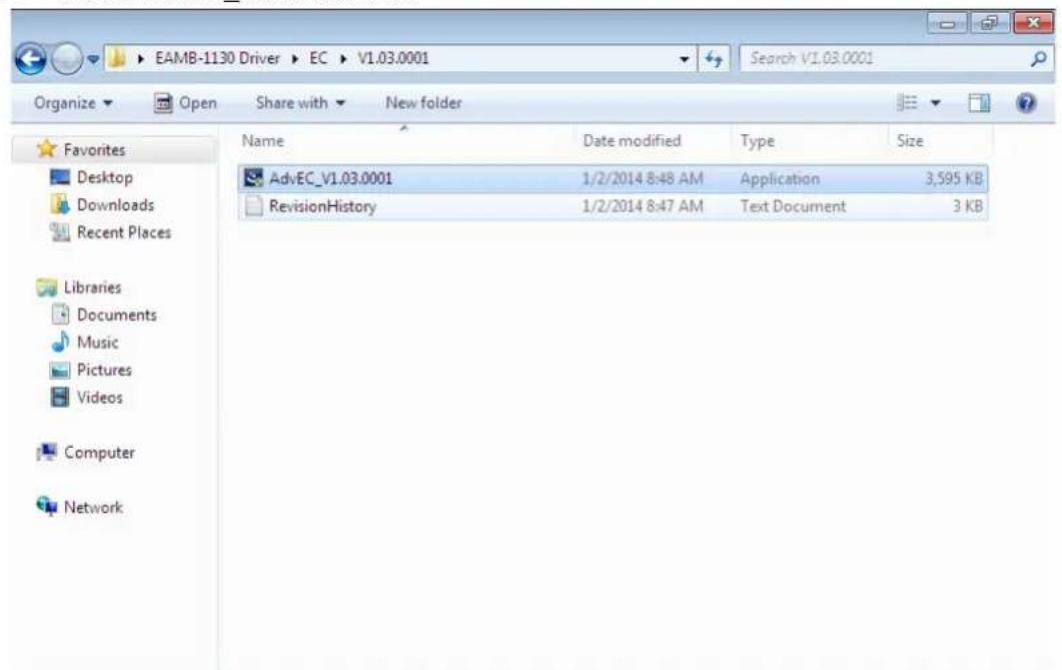Select V1.03.0001 in the breadcrumb path

[394, 58]
